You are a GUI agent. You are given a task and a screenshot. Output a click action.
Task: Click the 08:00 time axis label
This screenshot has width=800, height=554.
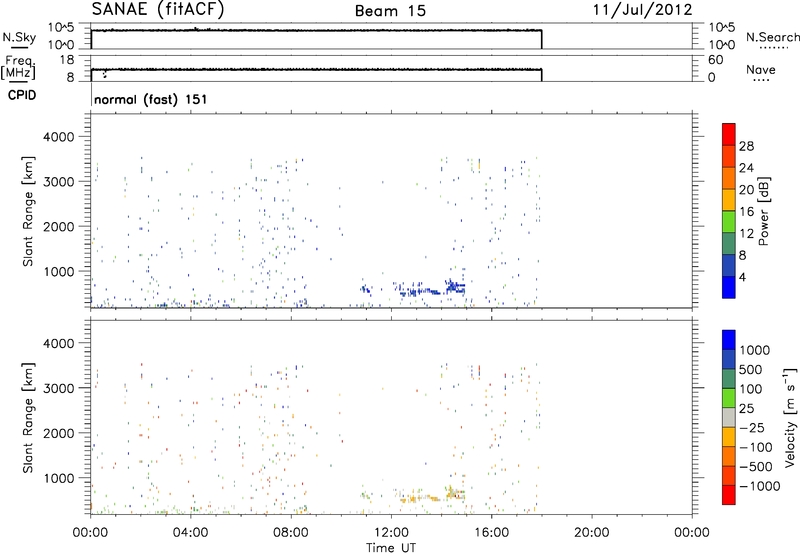click(x=291, y=533)
